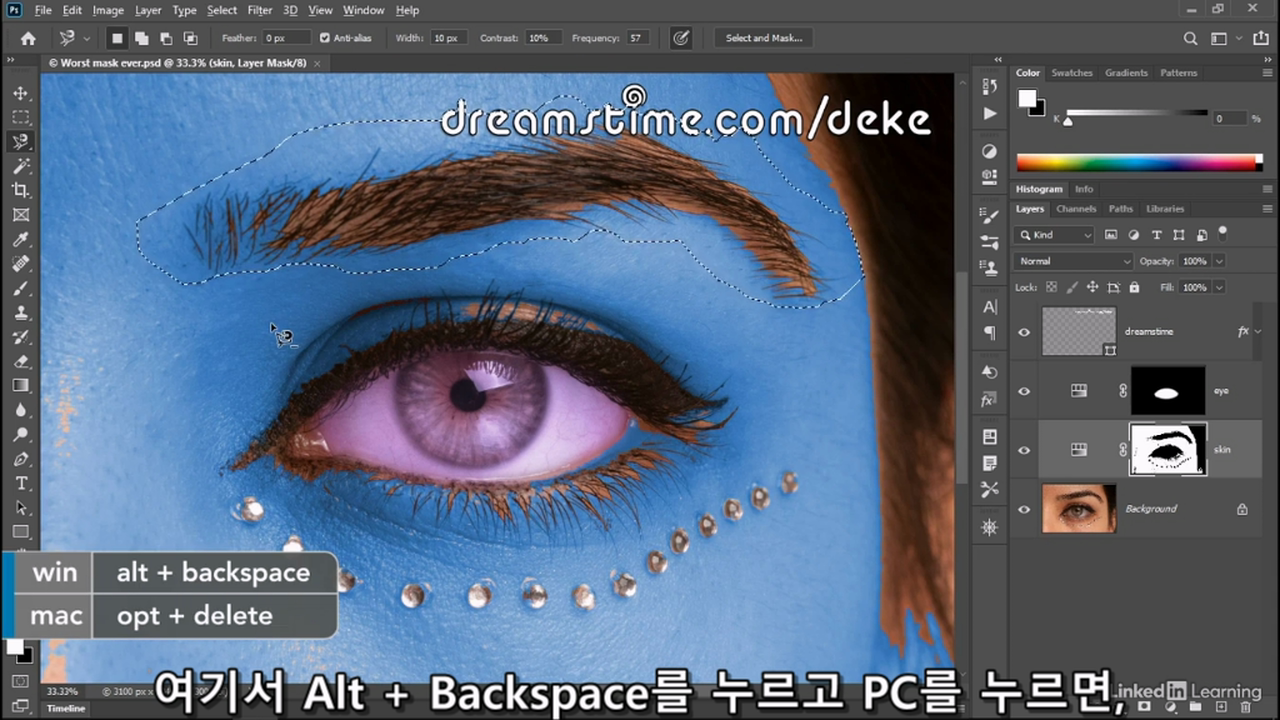
Task: Toggle lock all
Action: (1134, 287)
